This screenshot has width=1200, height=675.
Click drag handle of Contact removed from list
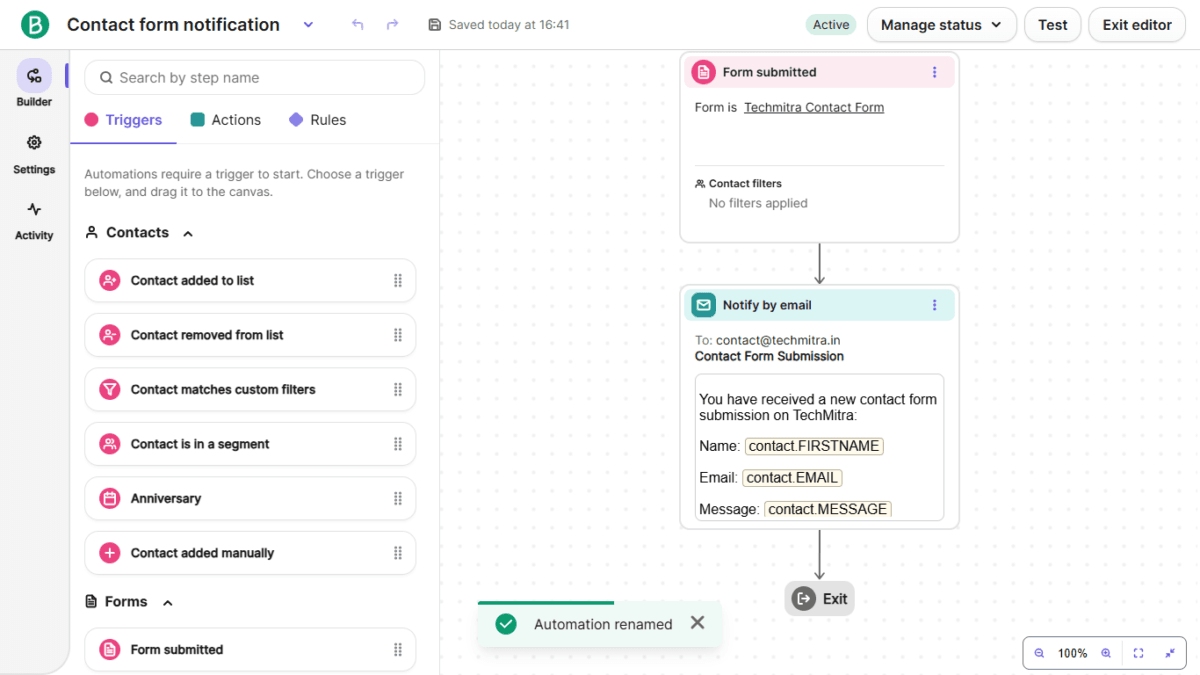coord(398,335)
